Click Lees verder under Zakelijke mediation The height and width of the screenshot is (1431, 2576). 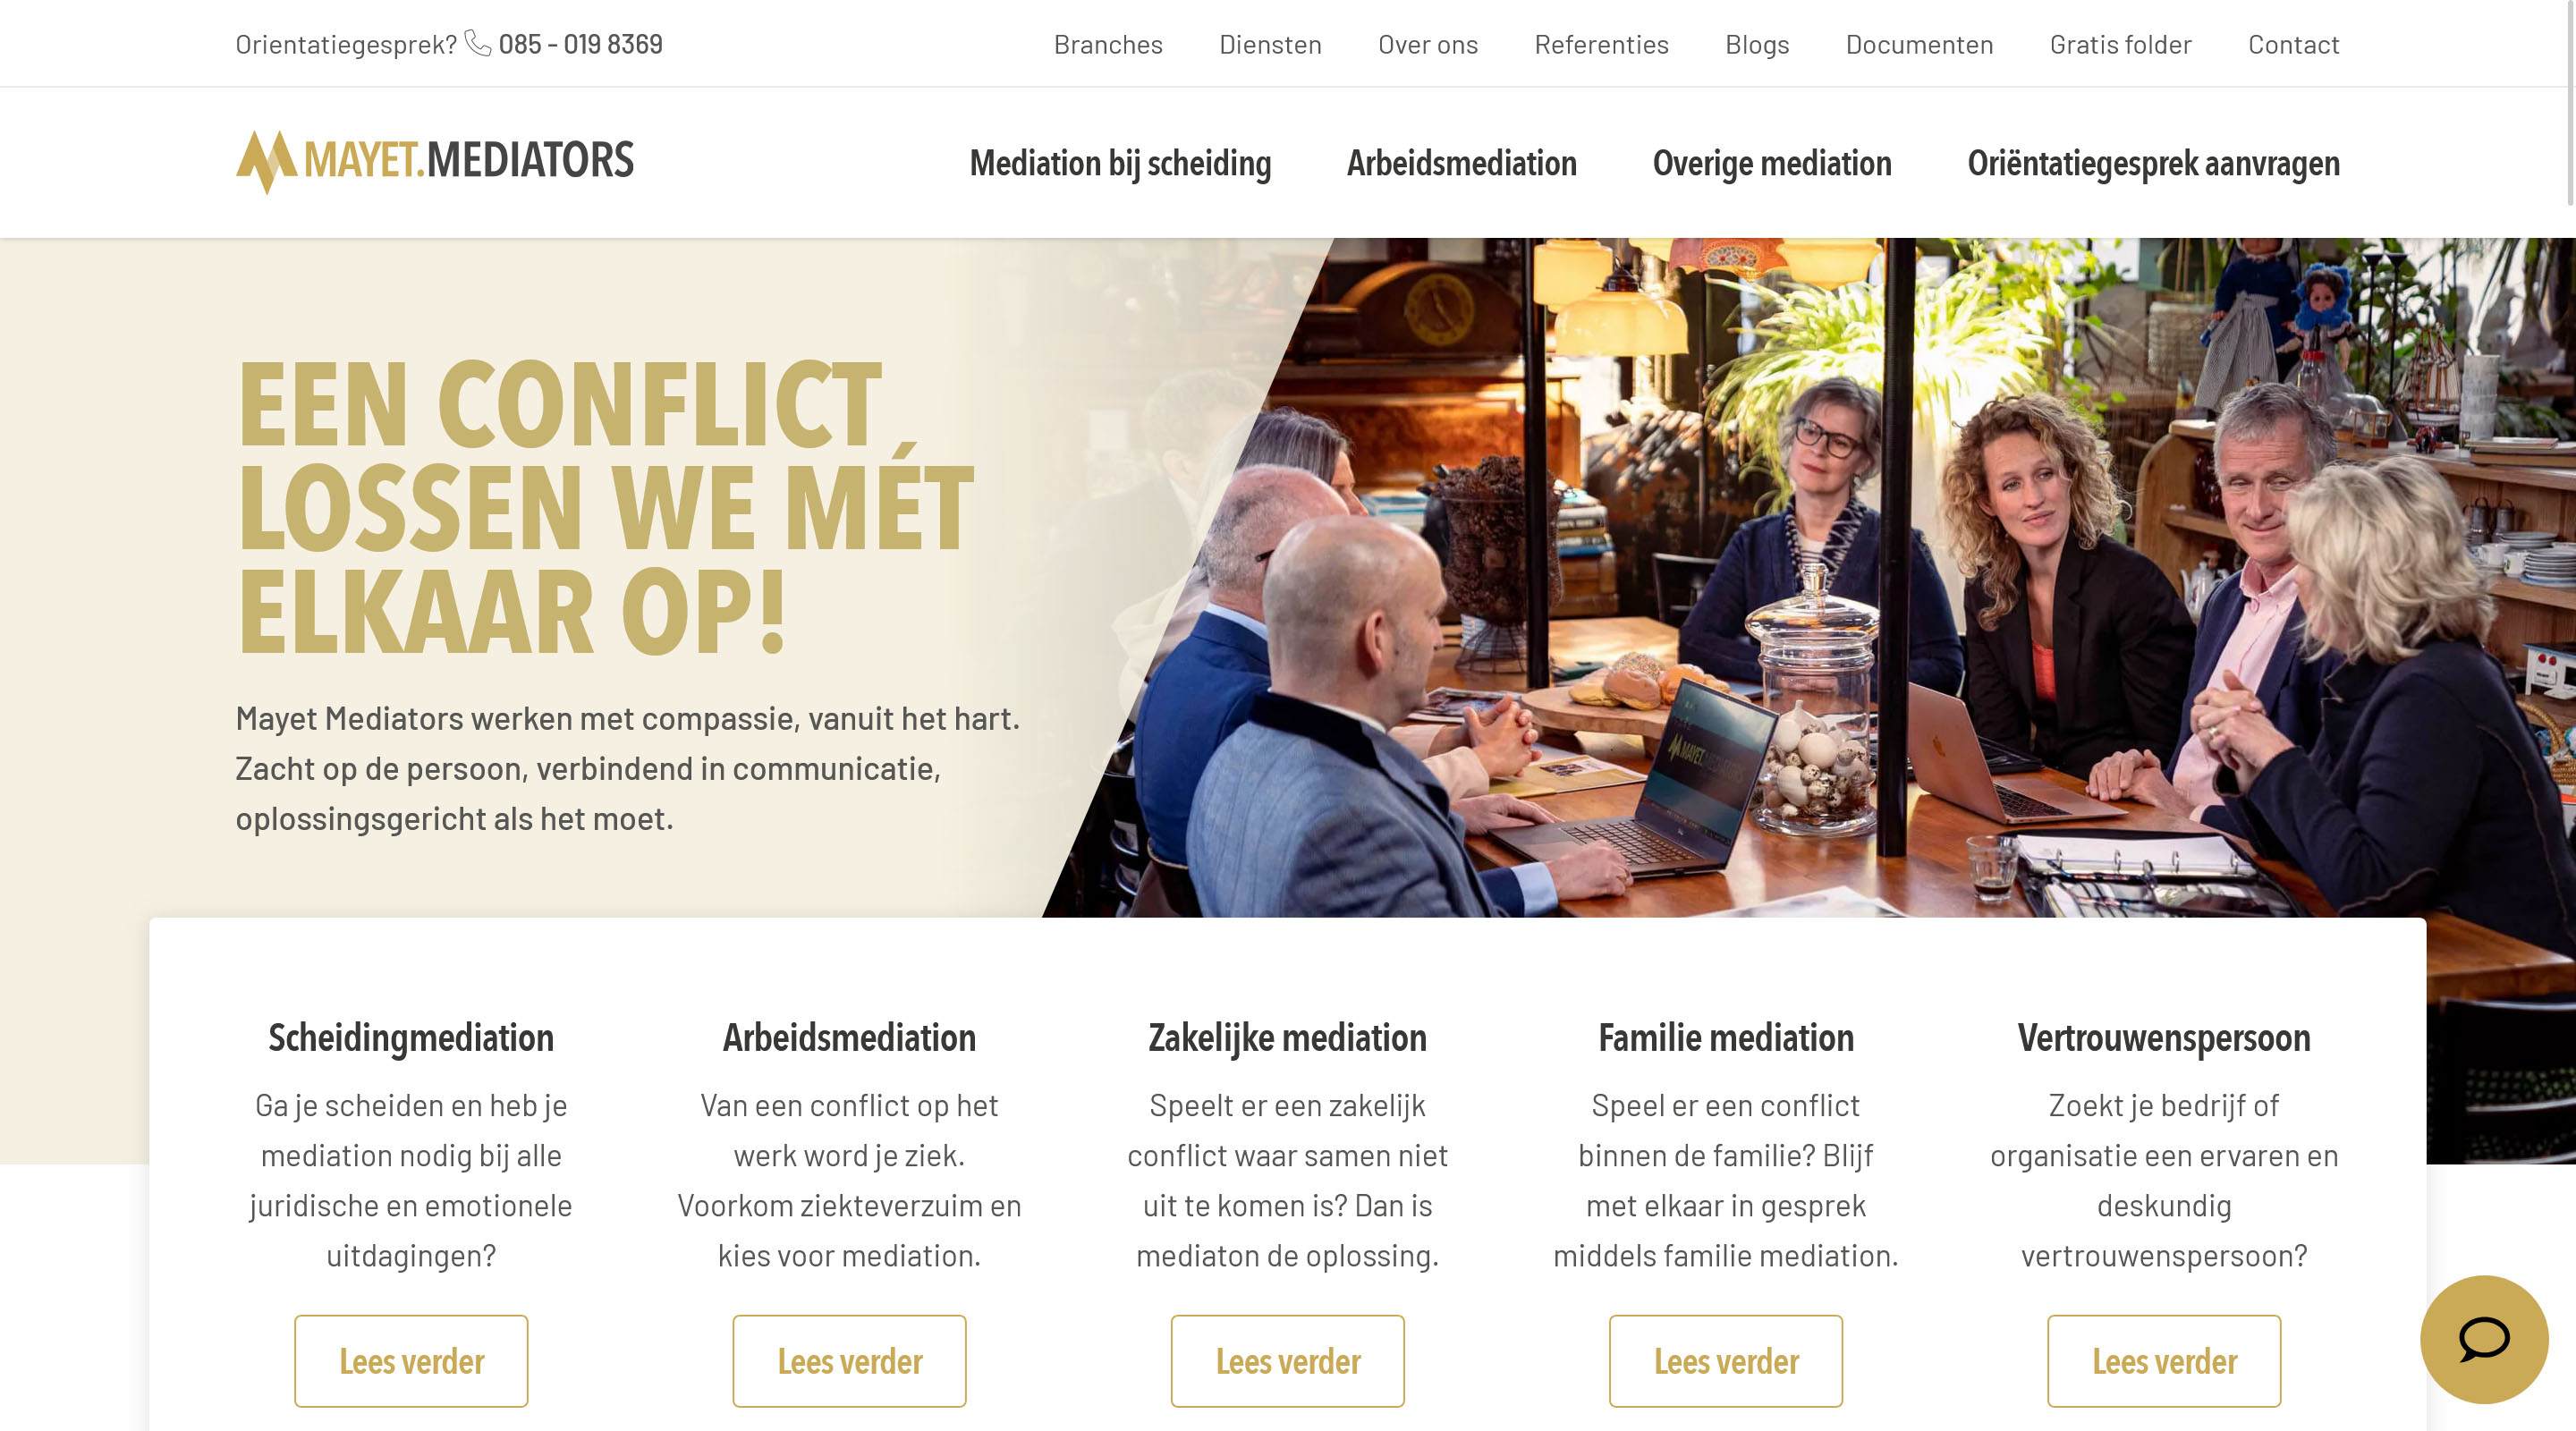[x=1287, y=1361]
